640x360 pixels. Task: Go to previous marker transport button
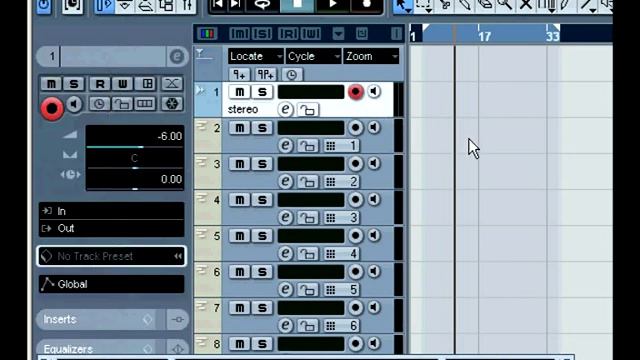pyautogui.click(x=218, y=5)
